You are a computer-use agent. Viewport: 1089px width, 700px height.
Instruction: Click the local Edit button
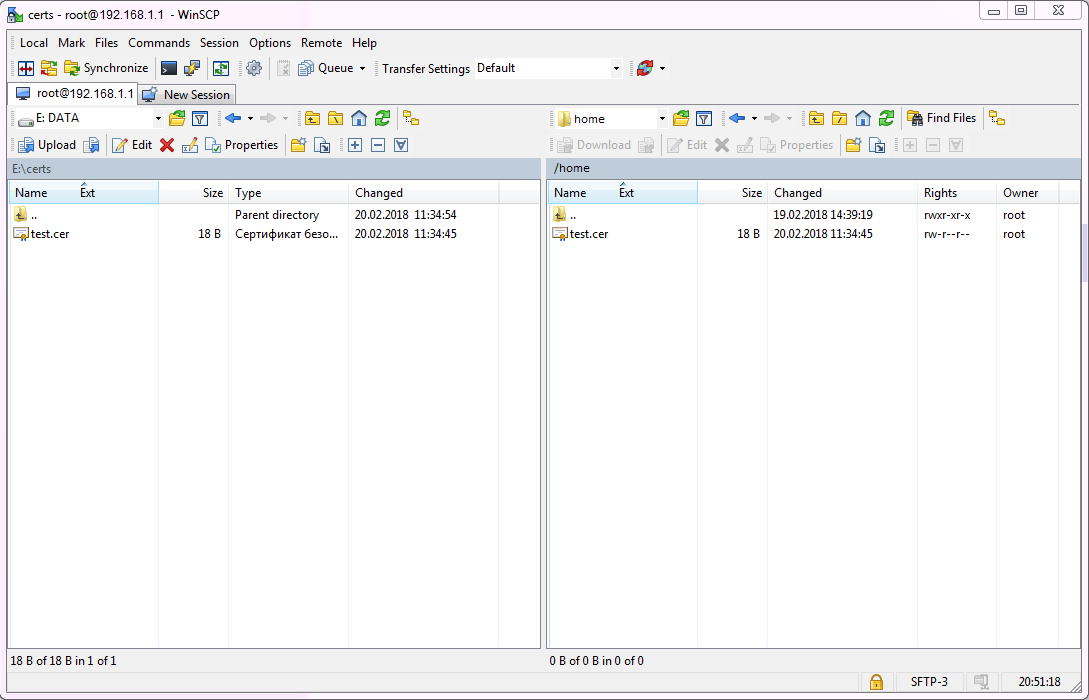tap(132, 145)
